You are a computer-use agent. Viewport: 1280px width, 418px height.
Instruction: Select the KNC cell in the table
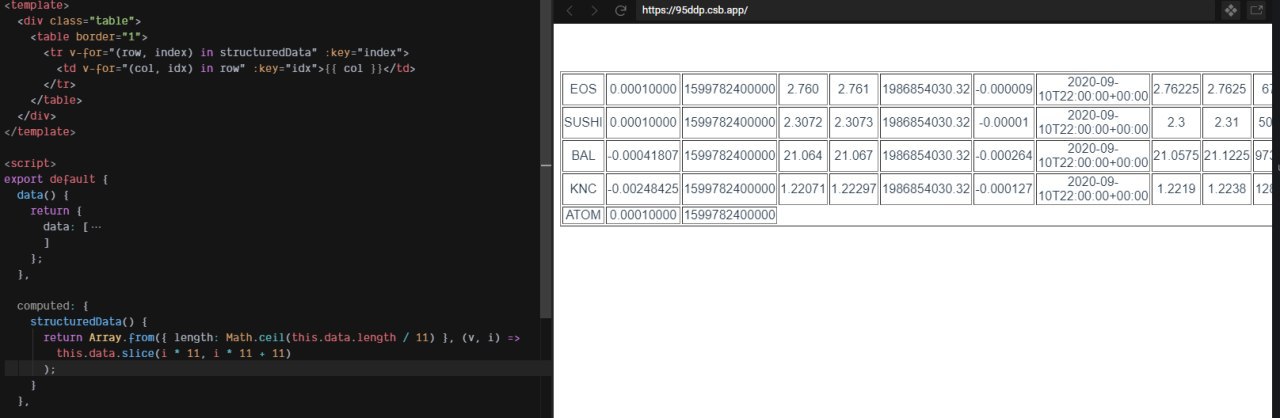tap(583, 189)
